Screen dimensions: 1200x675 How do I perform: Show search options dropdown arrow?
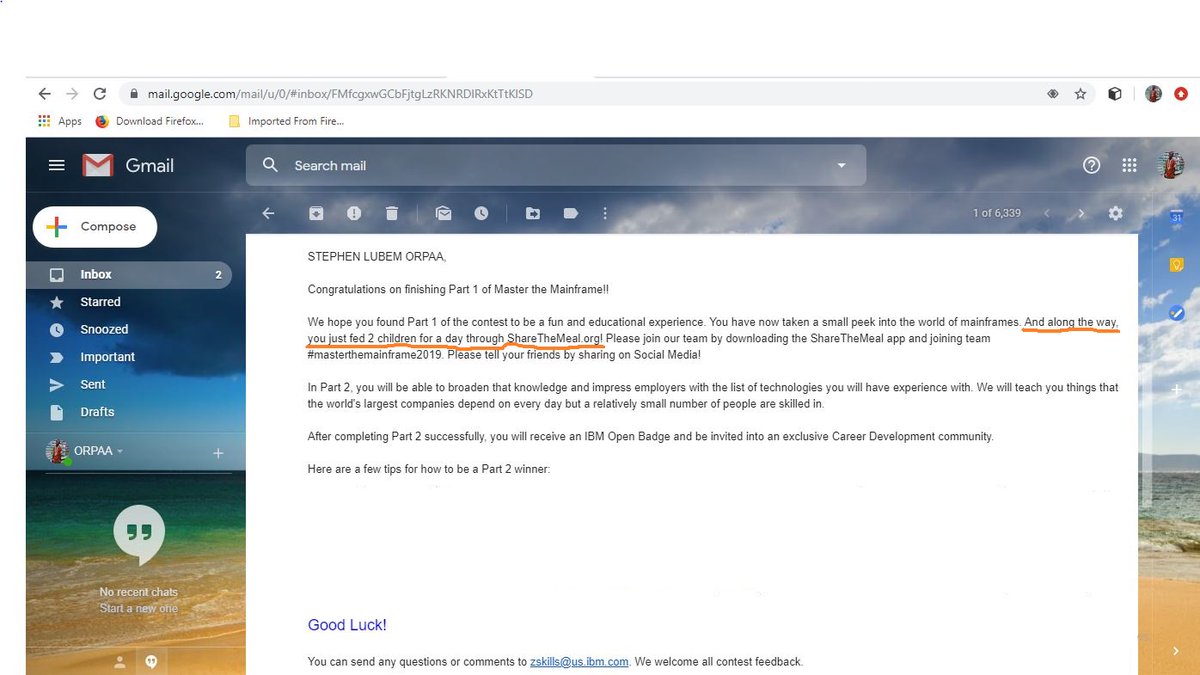coord(841,165)
